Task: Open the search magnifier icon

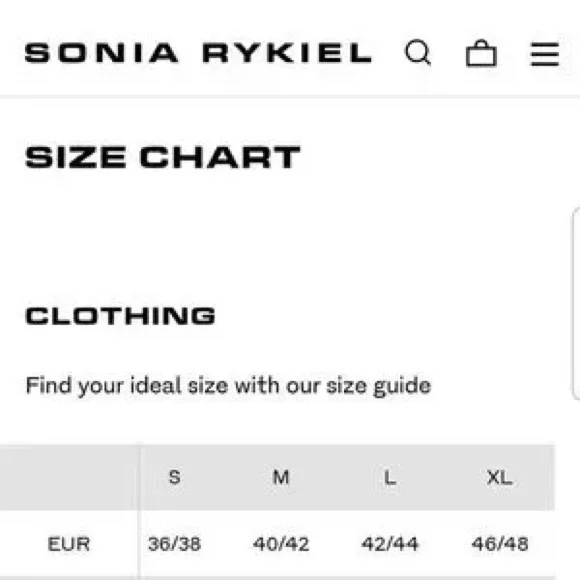Action: click(x=418, y=52)
